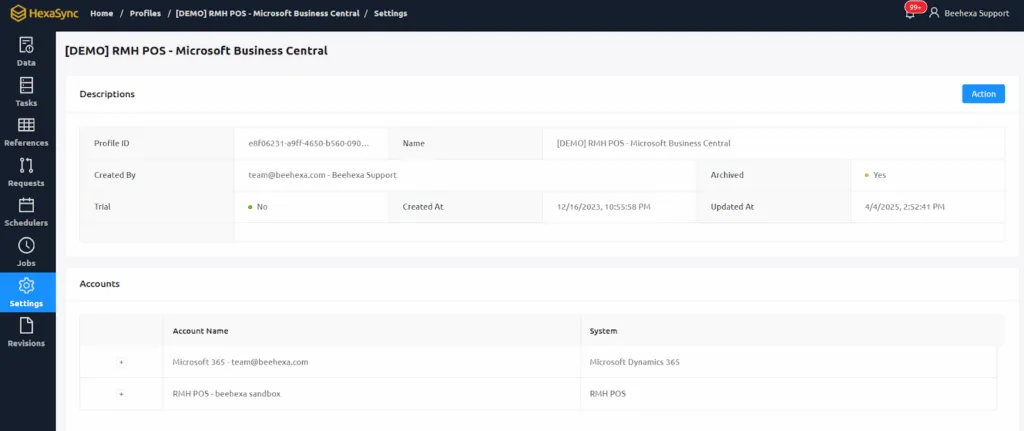1024x431 pixels.
Task: Open the [DEMO] RMH POS breadcrumb link
Action: pyautogui.click(x=268, y=13)
